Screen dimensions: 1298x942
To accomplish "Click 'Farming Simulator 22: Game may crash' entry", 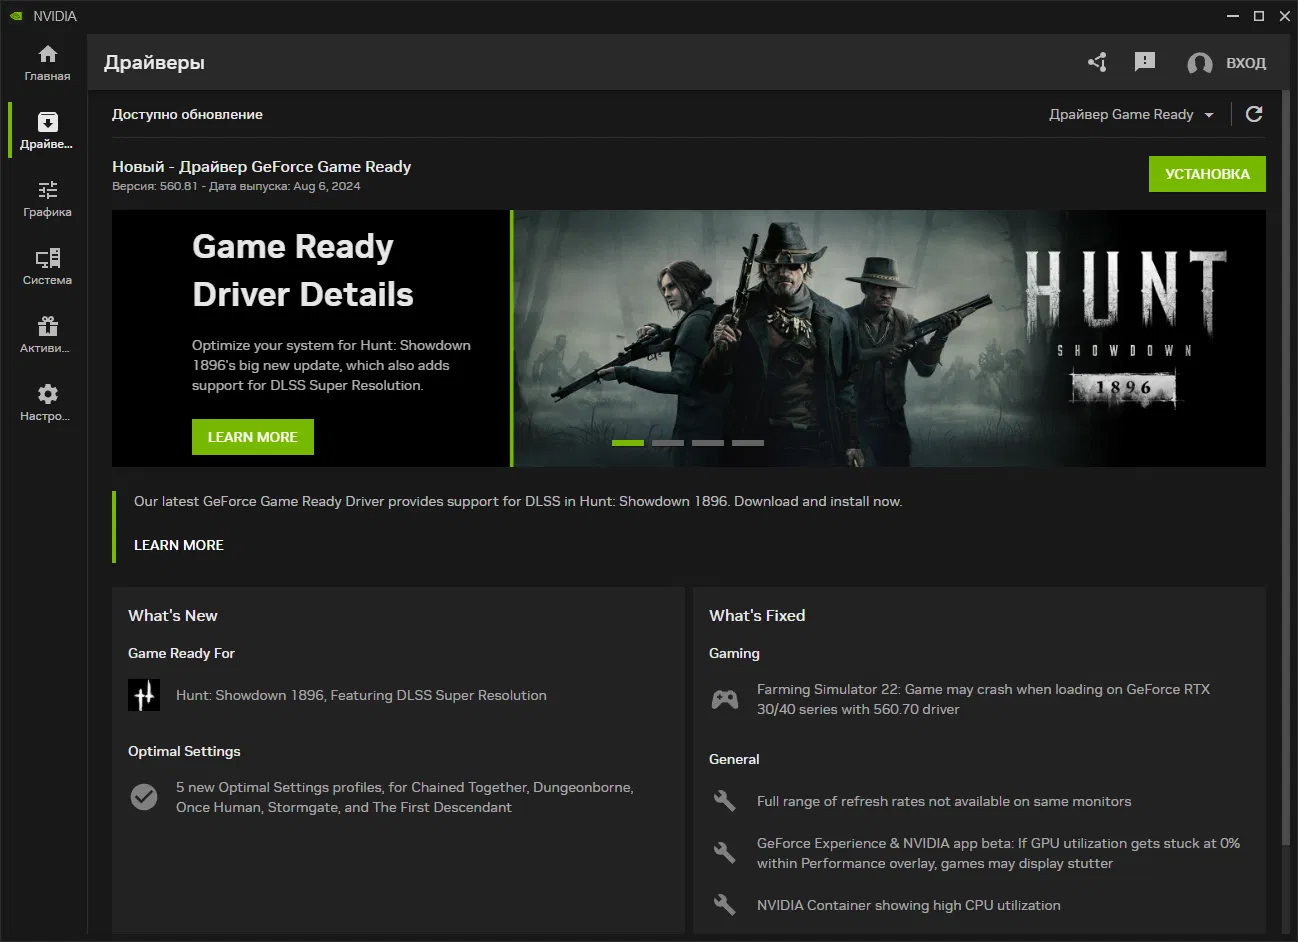I will click(x=983, y=699).
